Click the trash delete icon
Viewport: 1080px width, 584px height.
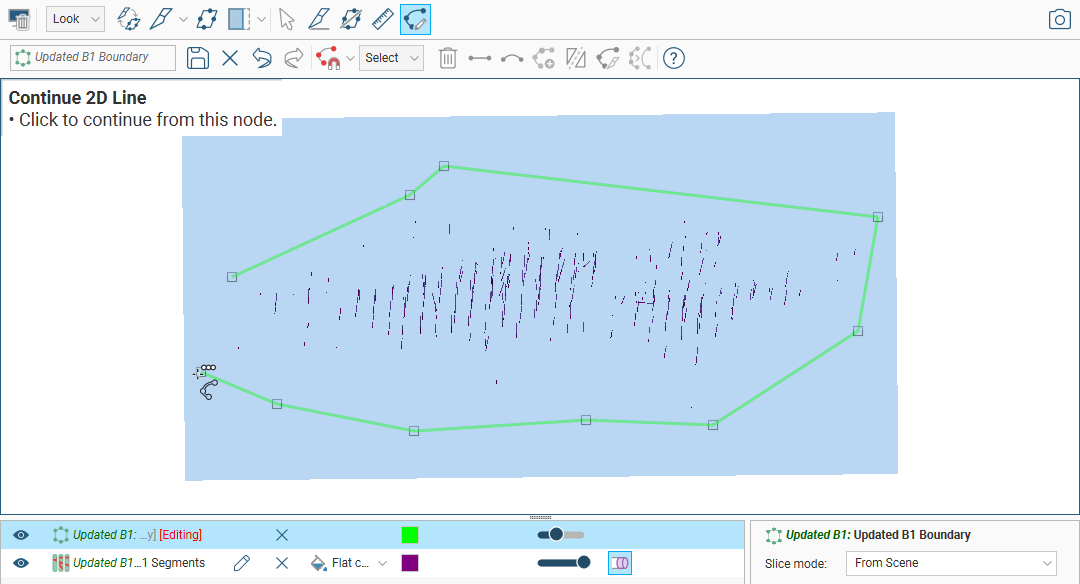click(x=448, y=58)
